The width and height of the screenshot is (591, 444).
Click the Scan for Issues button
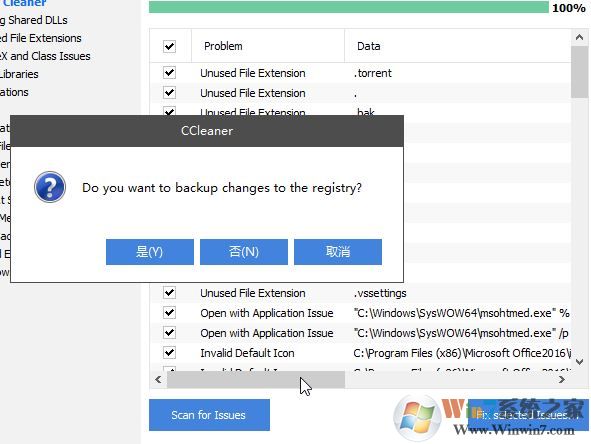tap(209, 415)
